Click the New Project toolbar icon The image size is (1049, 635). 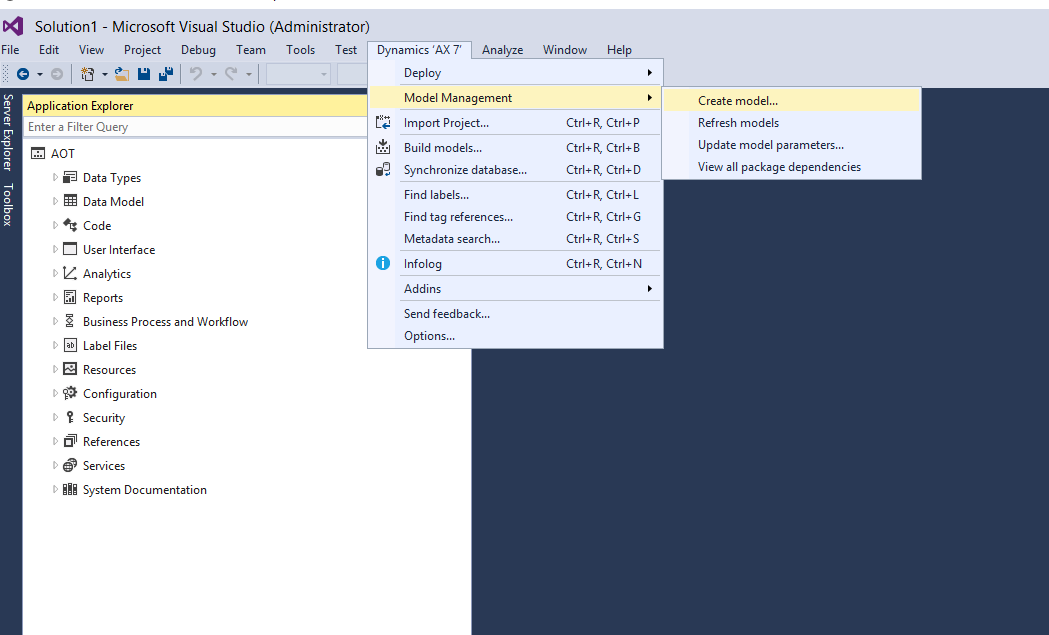tap(88, 74)
